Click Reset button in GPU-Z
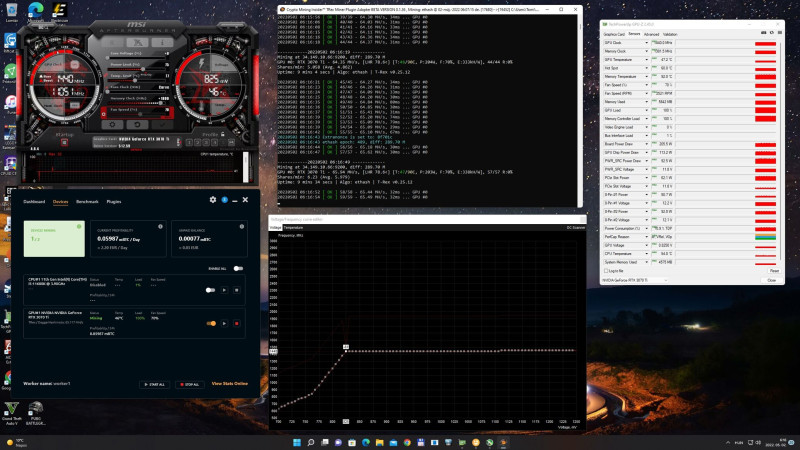The width and height of the screenshot is (800, 450). tap(774, 271)
